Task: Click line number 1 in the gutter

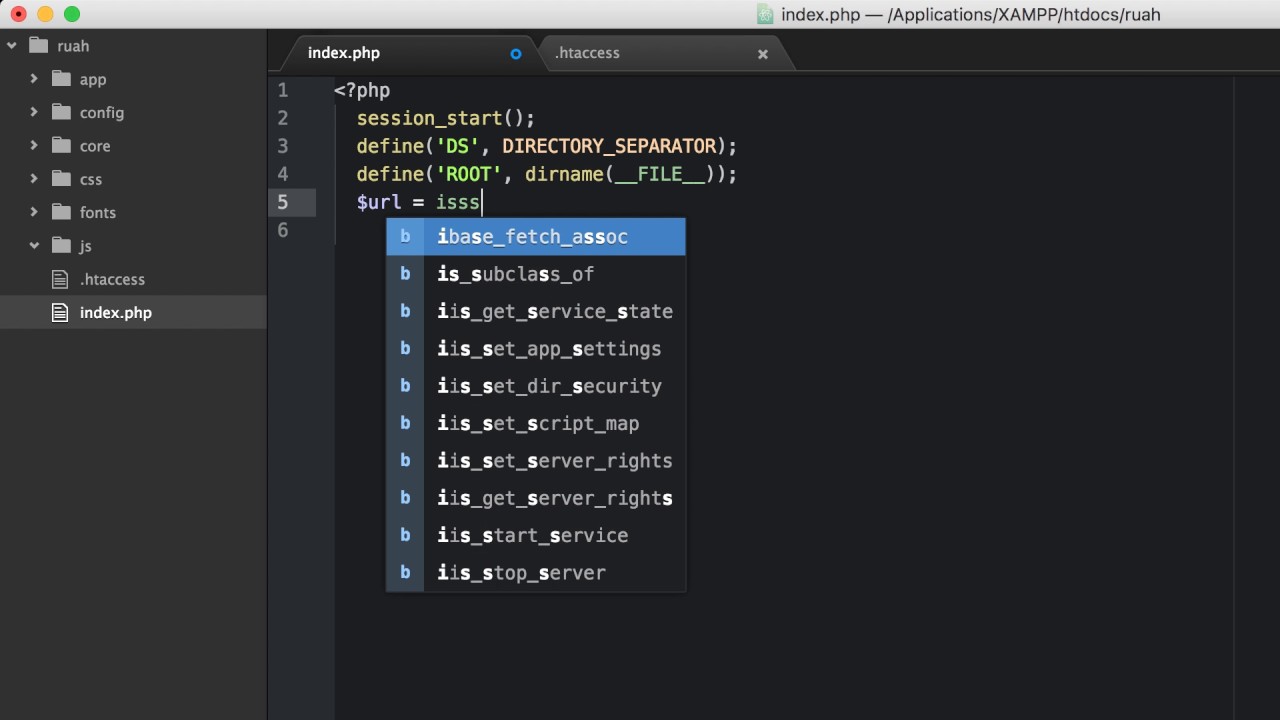Action: [283, 90]
